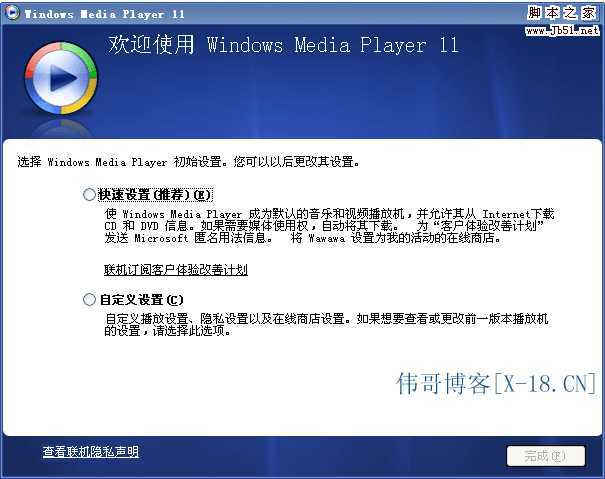This screenshot has width=605, height=479.
Task: Select the 快速设置(推荐) radio button
Action: (89, 194)
